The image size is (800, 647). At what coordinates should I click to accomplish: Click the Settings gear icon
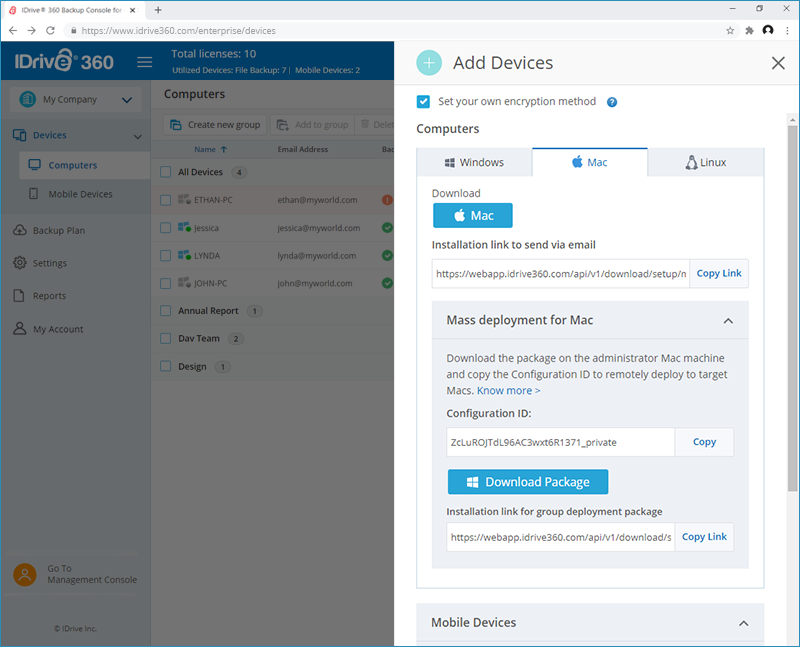coord(19,263)
